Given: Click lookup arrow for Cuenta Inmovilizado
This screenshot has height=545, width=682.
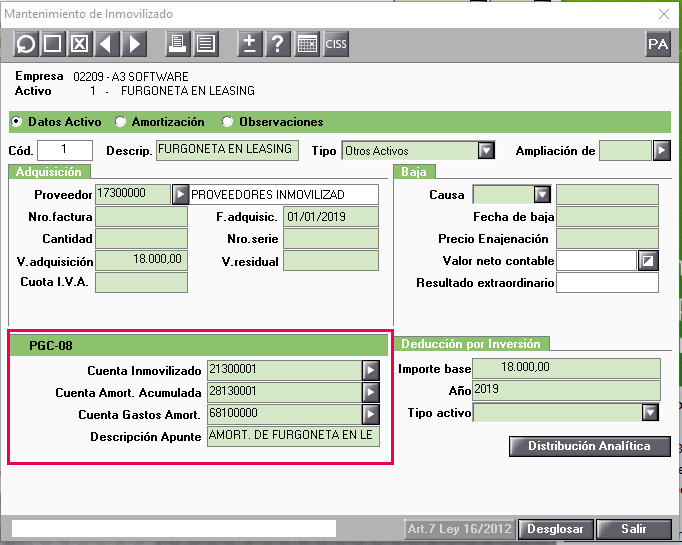Looking at the screenshot, I should pos(371,371).
